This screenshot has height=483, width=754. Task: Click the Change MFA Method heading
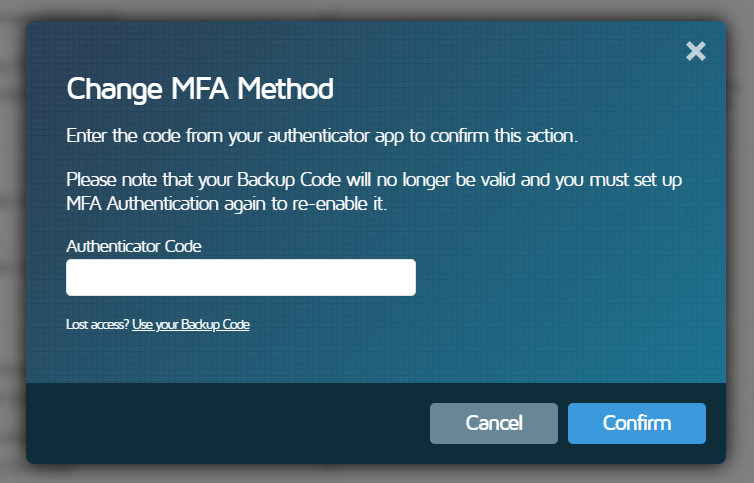(200, 89)
